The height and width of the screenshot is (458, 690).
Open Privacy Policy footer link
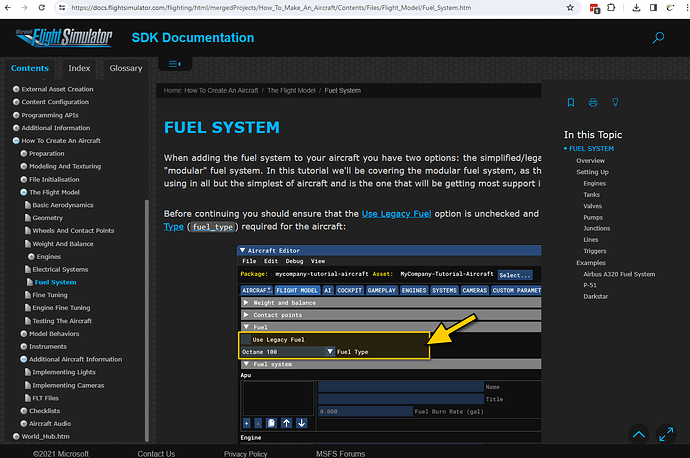click(x=246, y=454)
